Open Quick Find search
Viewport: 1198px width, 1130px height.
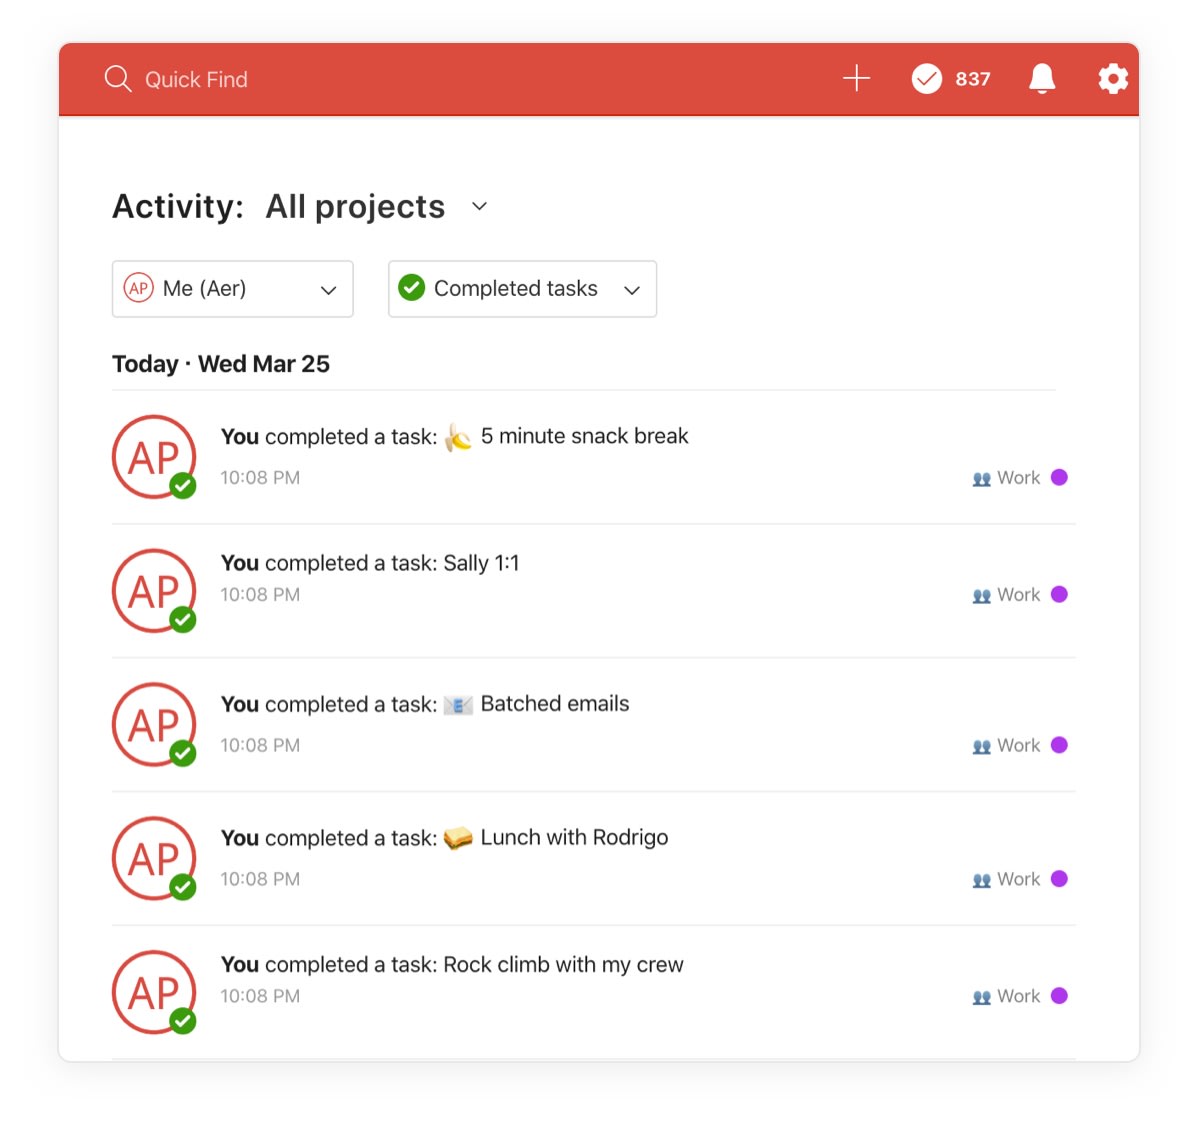196,79
